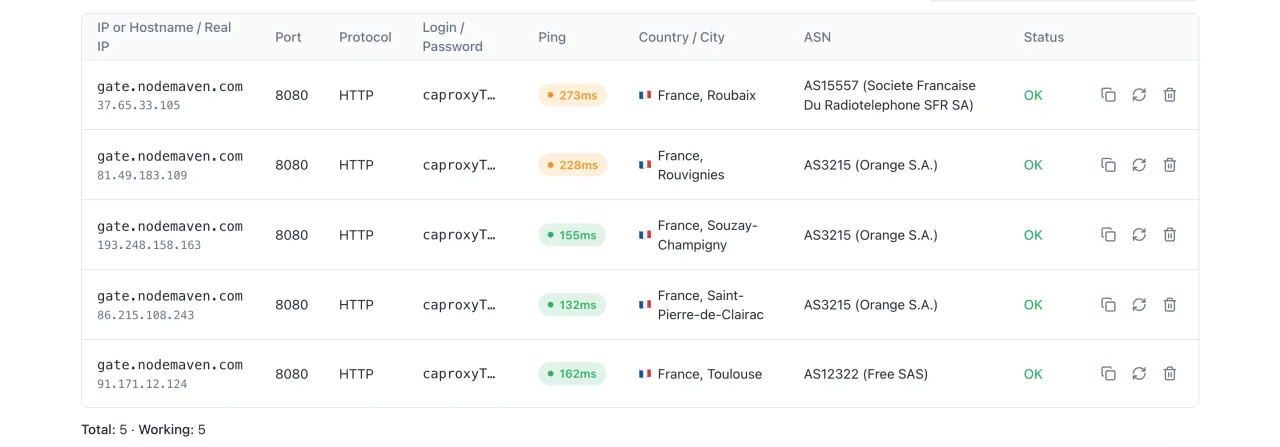Refresh the France, Toulouse proxy check
The width and height of the screenshot is (1280, 447).
pyautogui.click(x=1139, y=374)
